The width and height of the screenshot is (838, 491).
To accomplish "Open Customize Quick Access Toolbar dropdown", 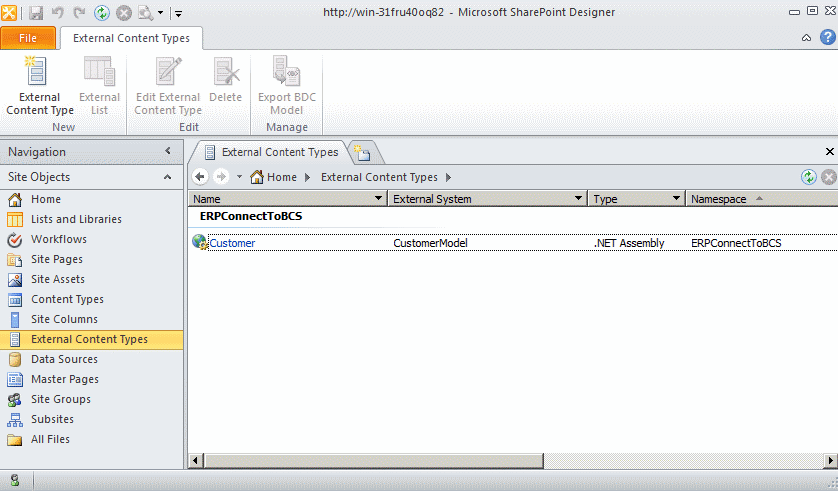I will 179,13.
